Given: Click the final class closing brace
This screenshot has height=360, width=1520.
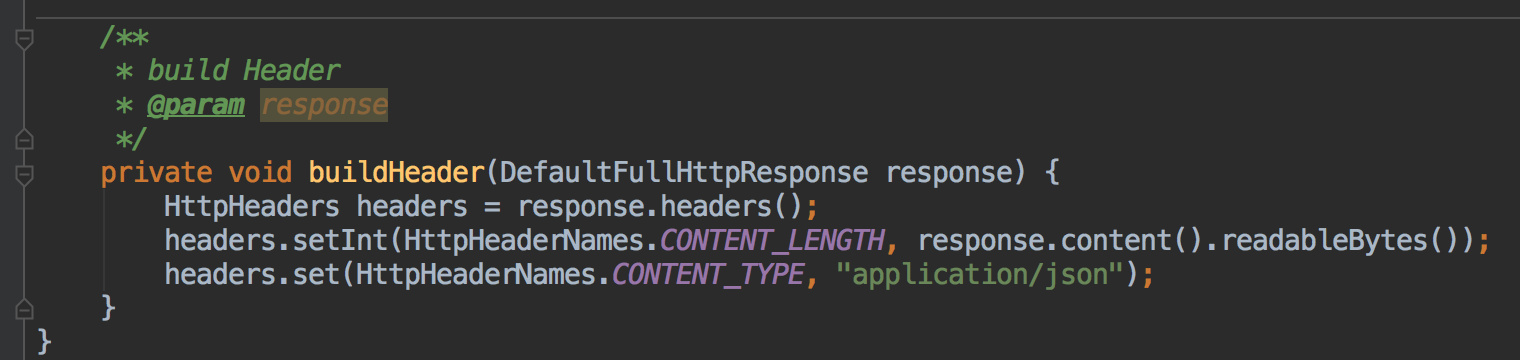Looking at the screenshot, I should coord(44,340).
